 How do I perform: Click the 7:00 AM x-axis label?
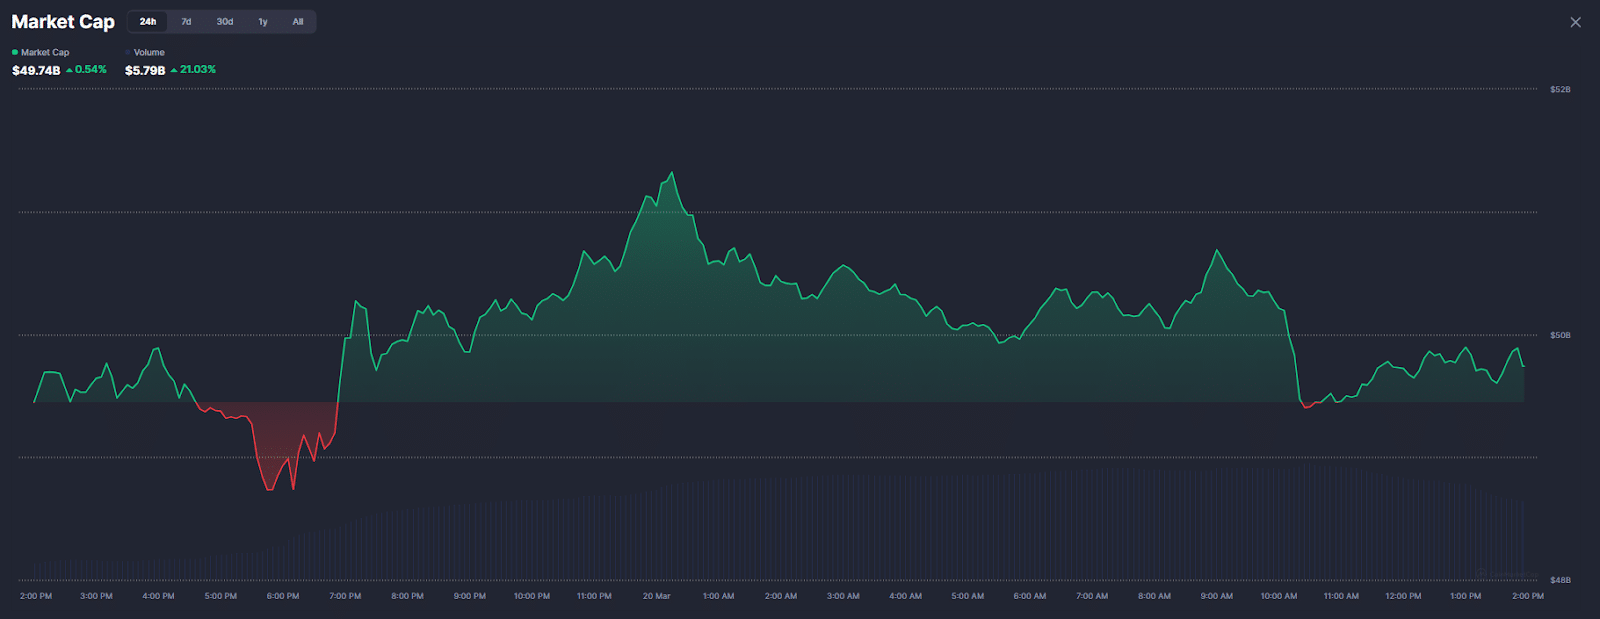point(1092,596)
